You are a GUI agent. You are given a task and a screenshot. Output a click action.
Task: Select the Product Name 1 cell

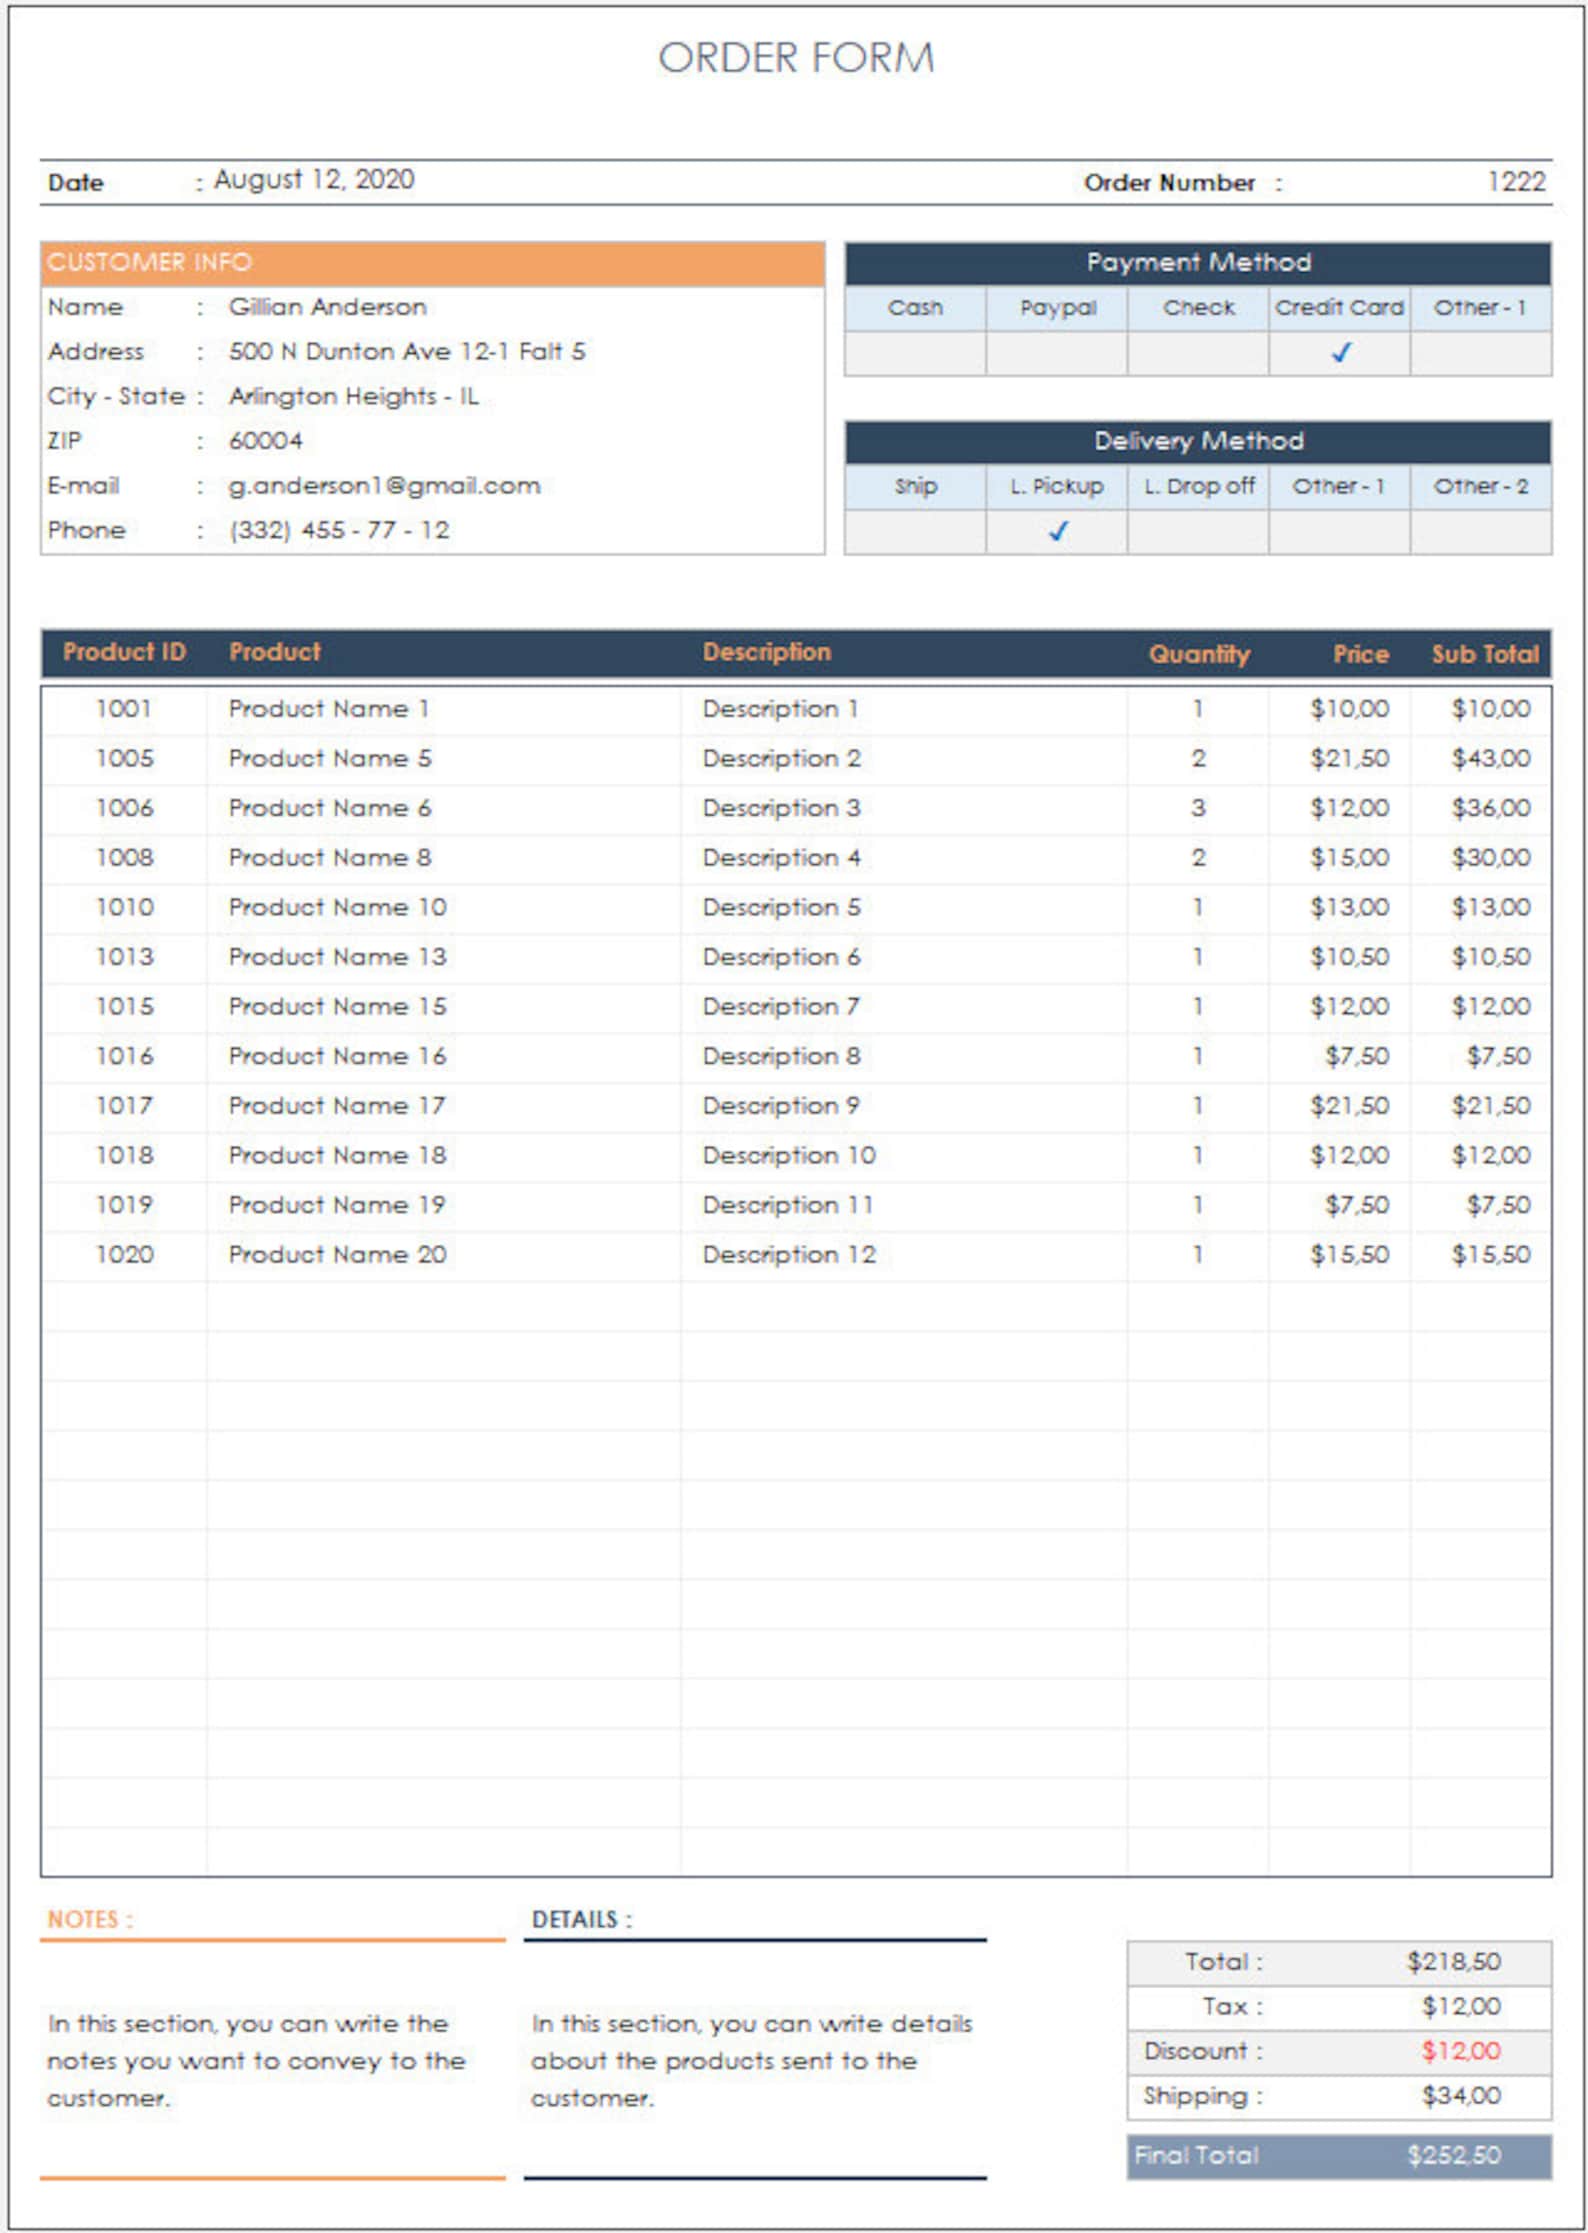click(x=443, y=709)
